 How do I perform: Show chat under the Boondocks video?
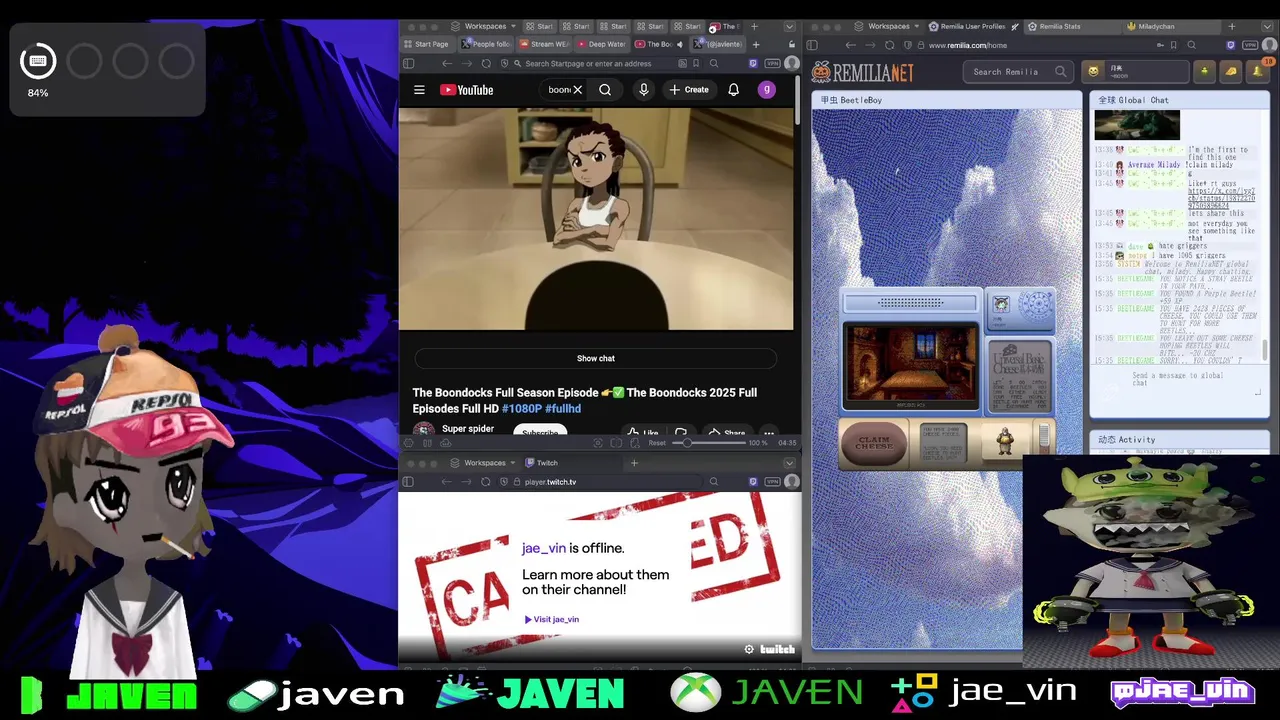coord(596,358)
